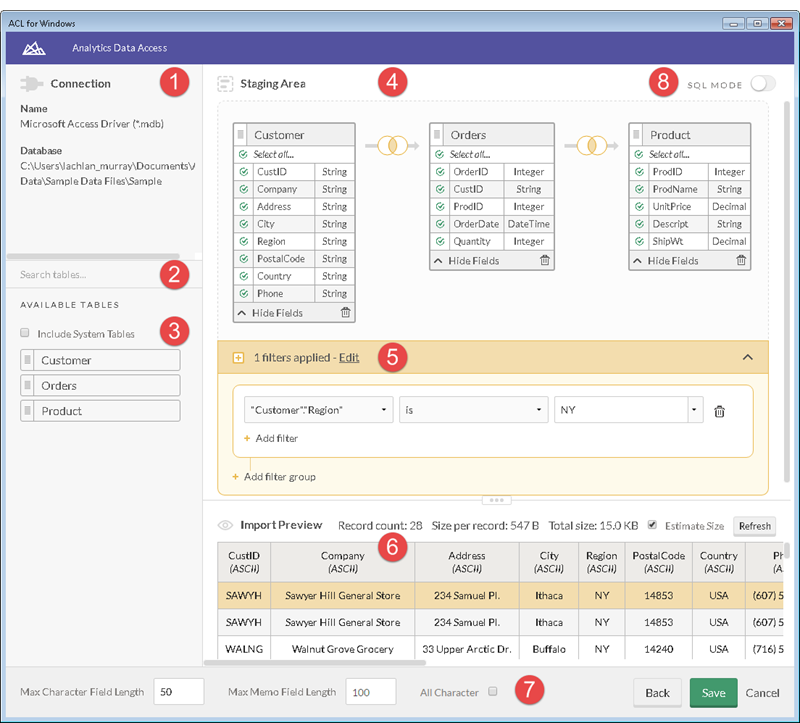Click the Connection plug icon
This screenshot has height=723, width=800.
(x=31, y=84)
